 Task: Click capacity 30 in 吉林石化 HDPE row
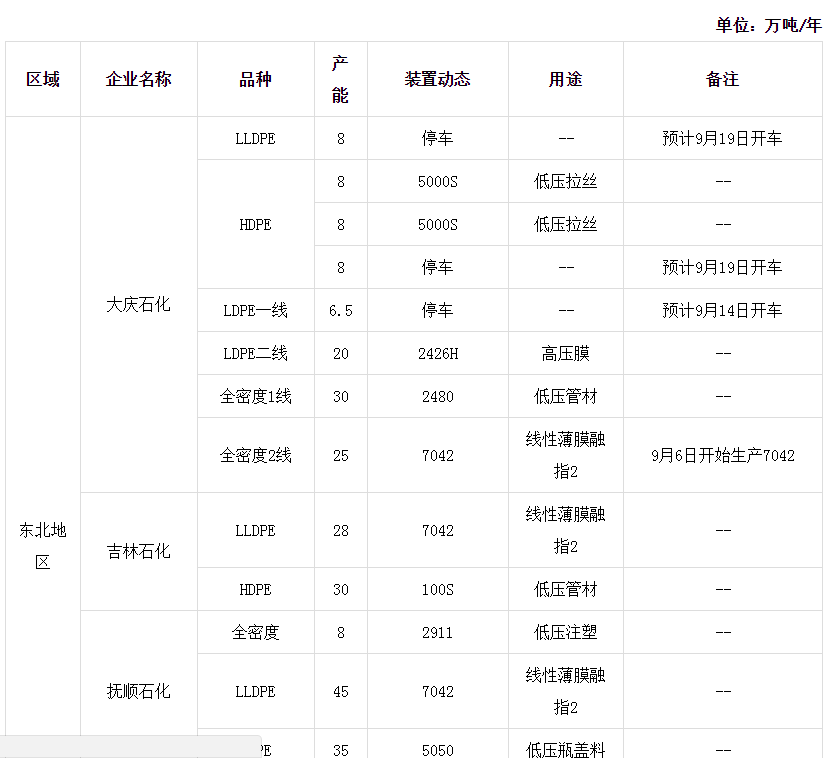pos(341,589)
